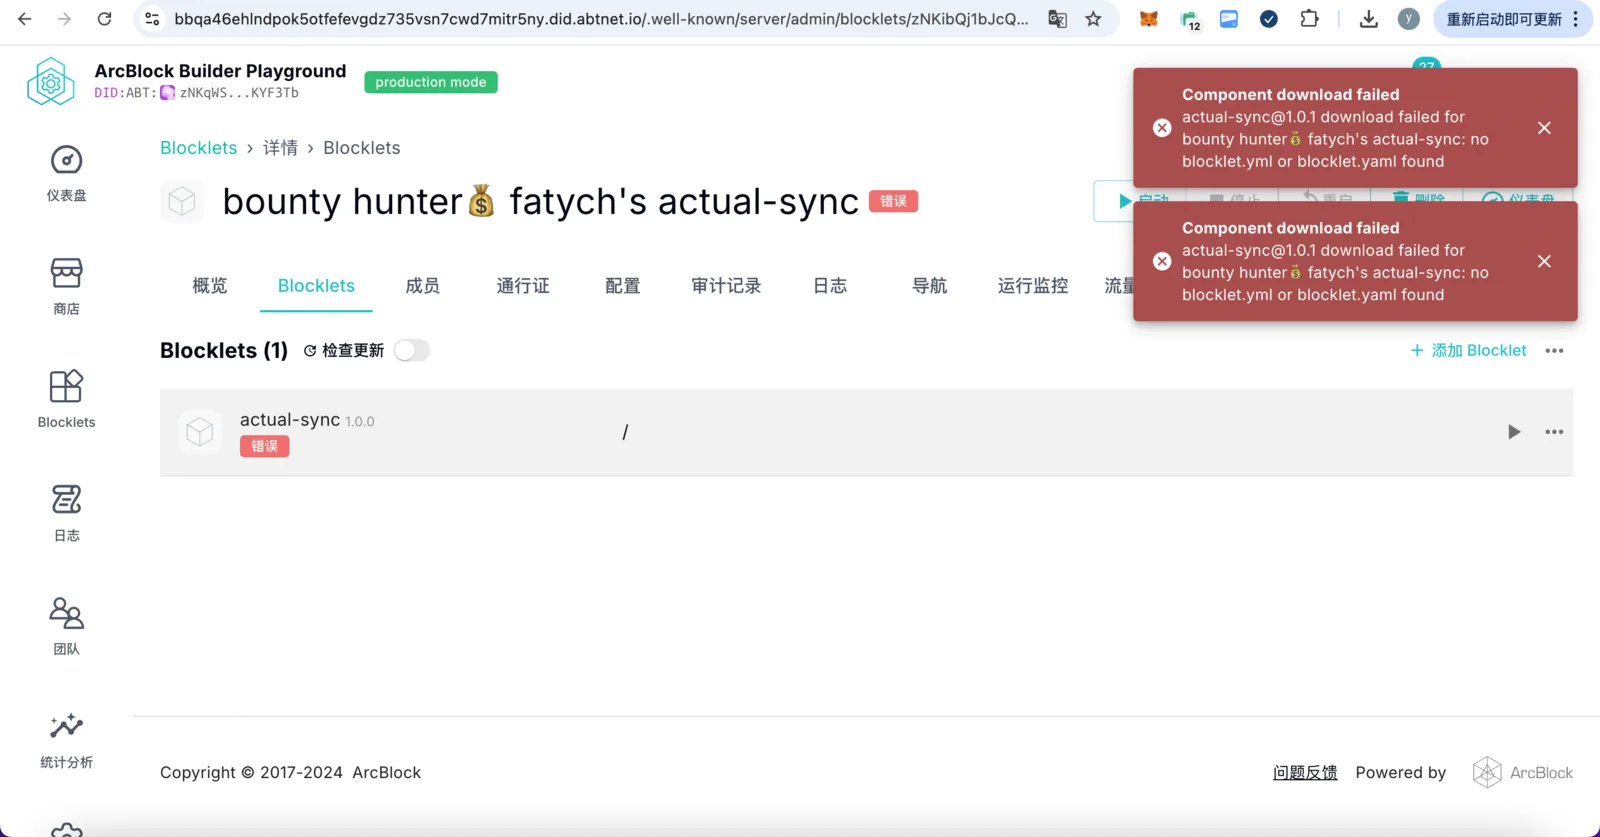Close the second Component download failed notification
The height and width of the screenshot is (837, 1600).
click(1544, 261)
